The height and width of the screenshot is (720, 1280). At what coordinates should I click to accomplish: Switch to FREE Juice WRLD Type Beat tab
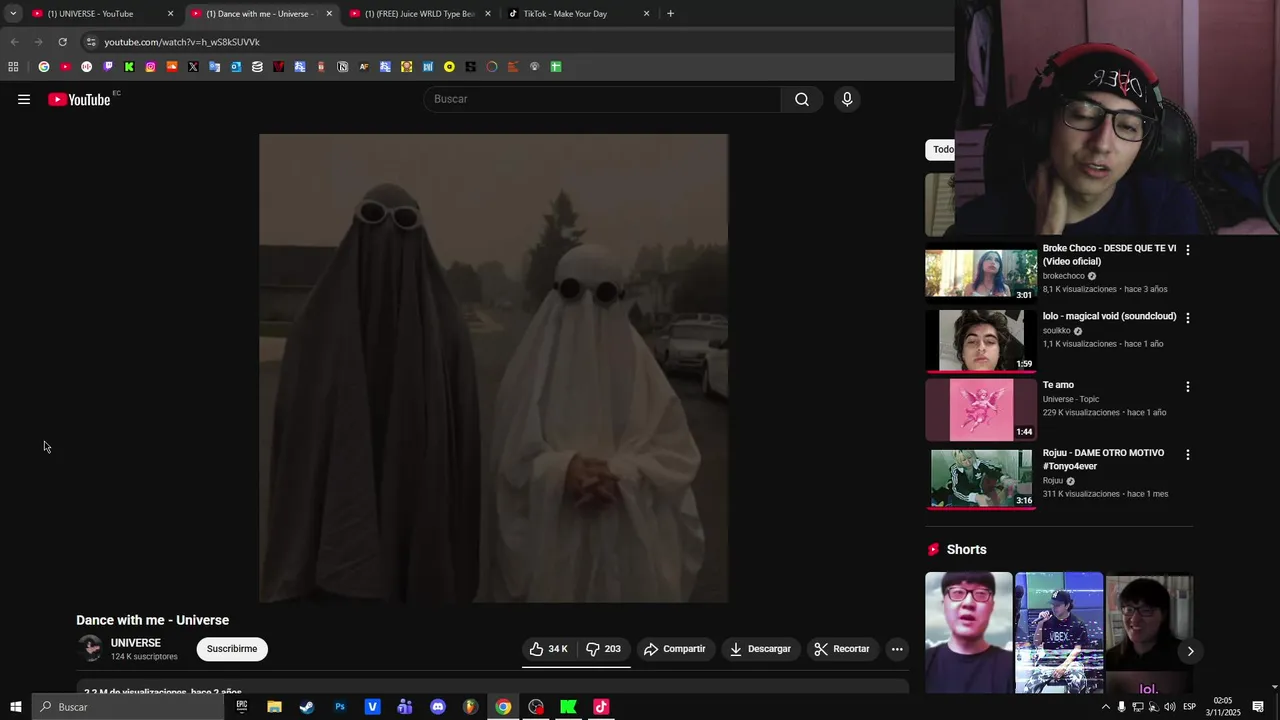click(420, 14)
